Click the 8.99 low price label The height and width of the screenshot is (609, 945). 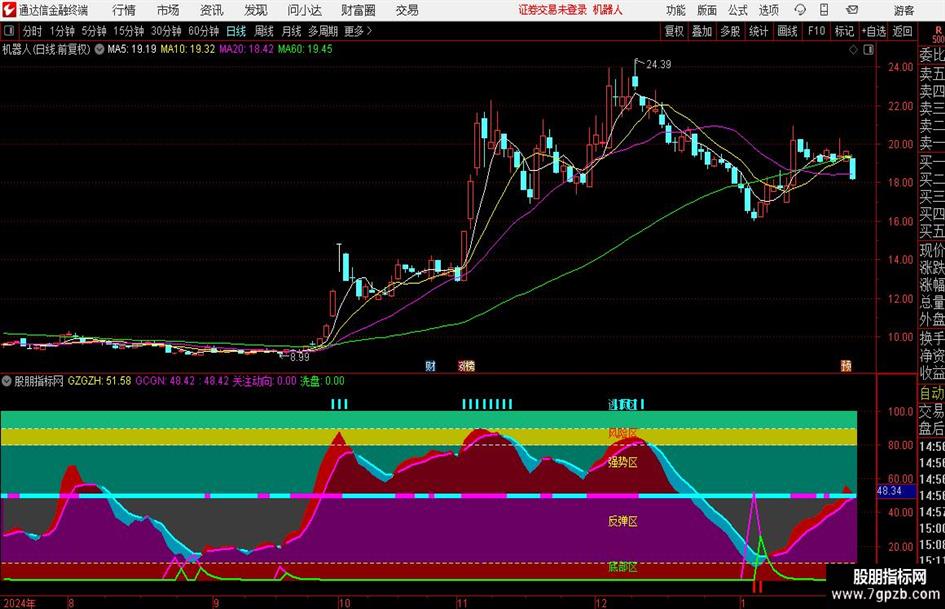point(300,357)
